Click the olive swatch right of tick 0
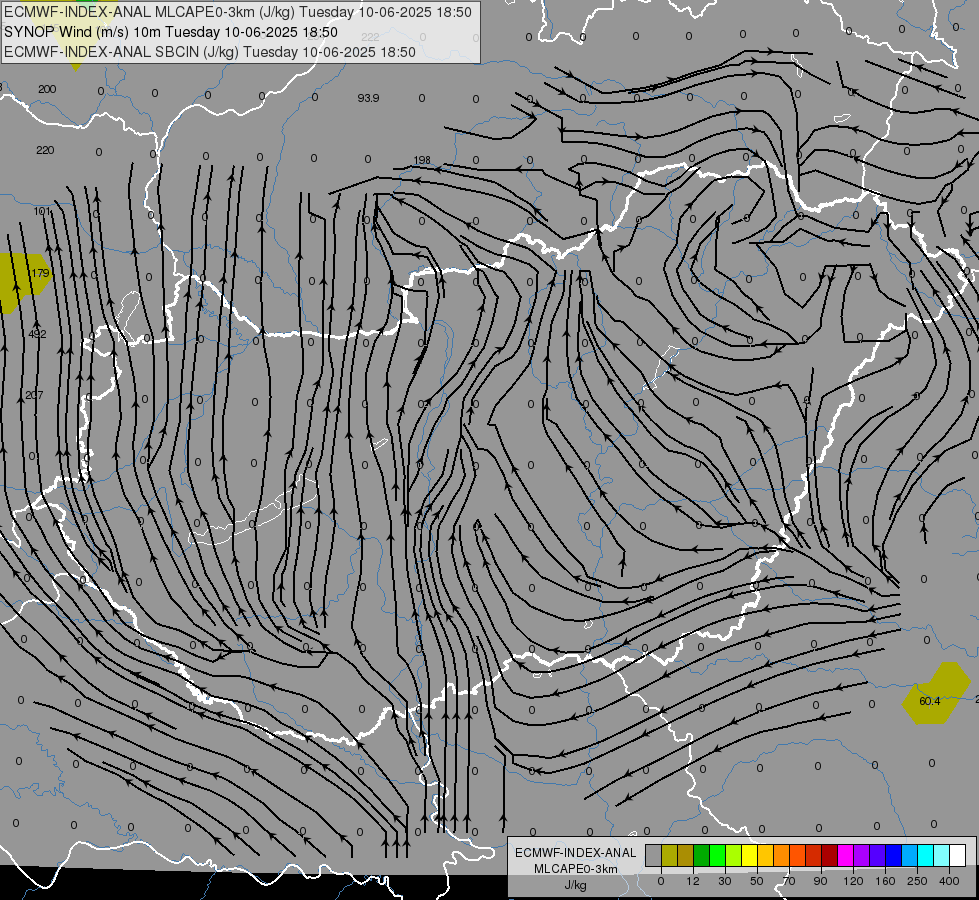 (x=669, y=856)
